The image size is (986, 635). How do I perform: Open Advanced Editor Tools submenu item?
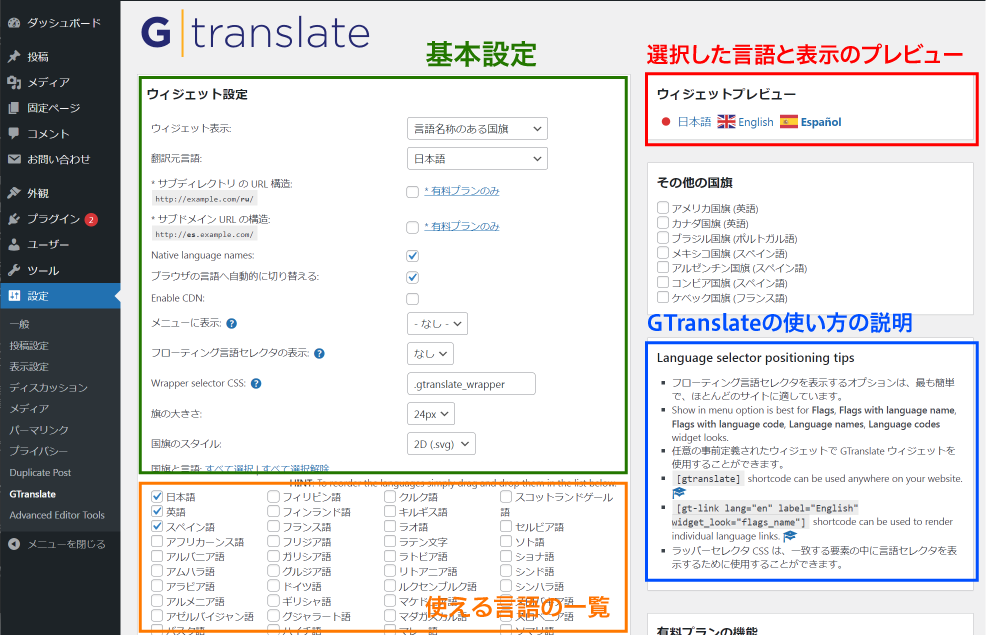coord(57,515)
